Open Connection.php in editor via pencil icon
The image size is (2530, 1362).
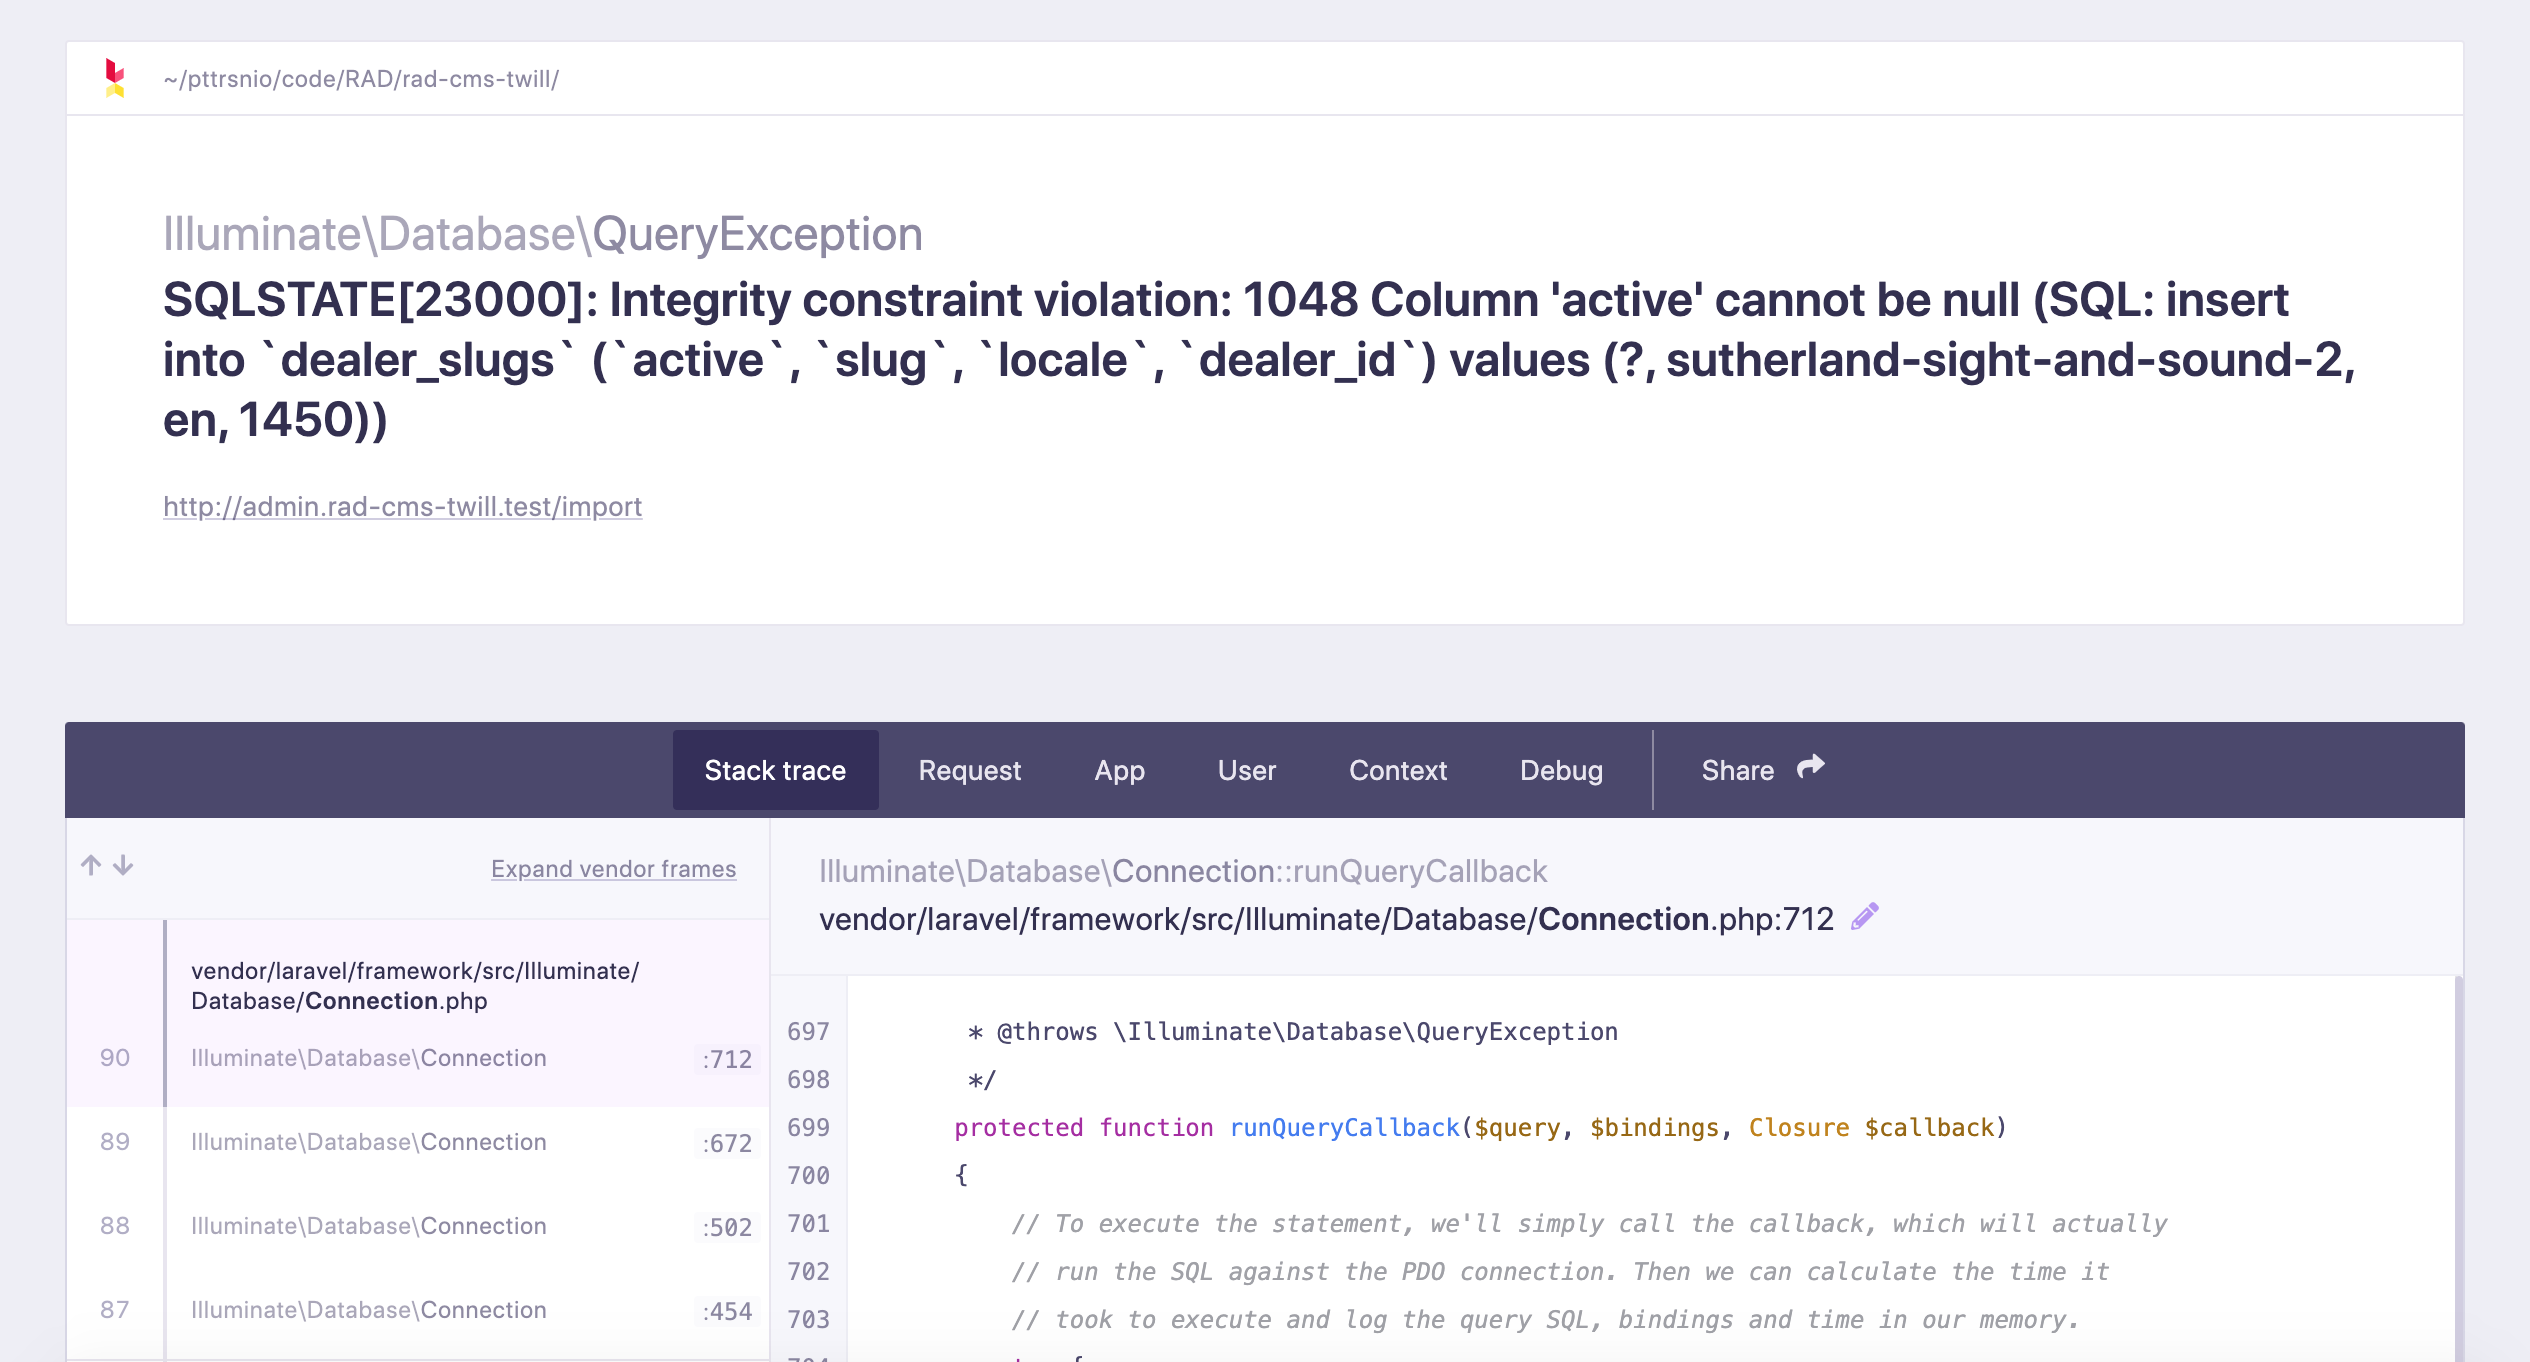pyautogui.click(x=1866, y=915)
